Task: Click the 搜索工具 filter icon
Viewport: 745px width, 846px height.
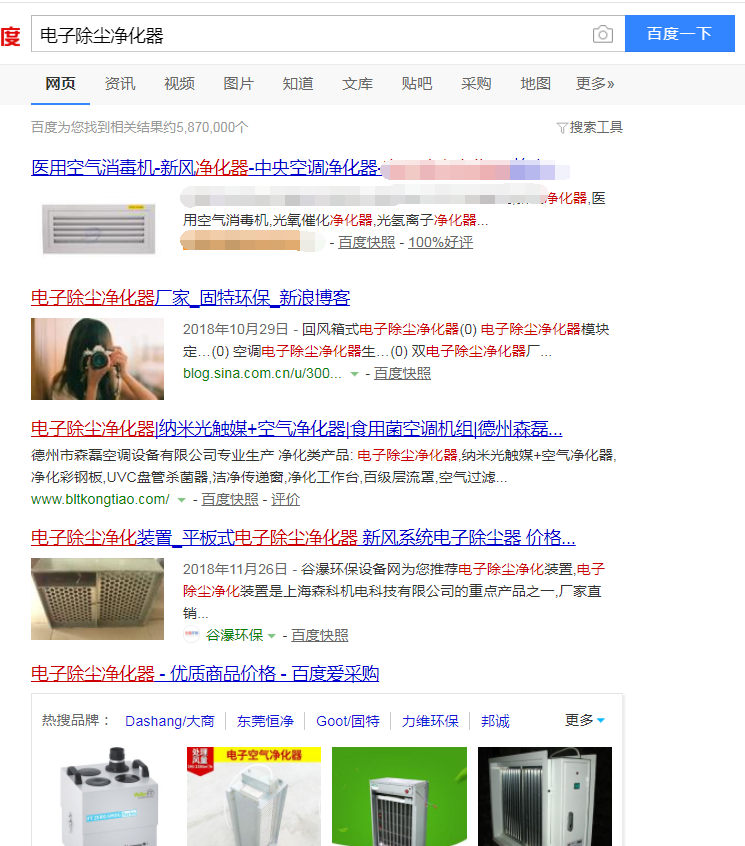Action: pyautogui.click(x=562, y=128)
